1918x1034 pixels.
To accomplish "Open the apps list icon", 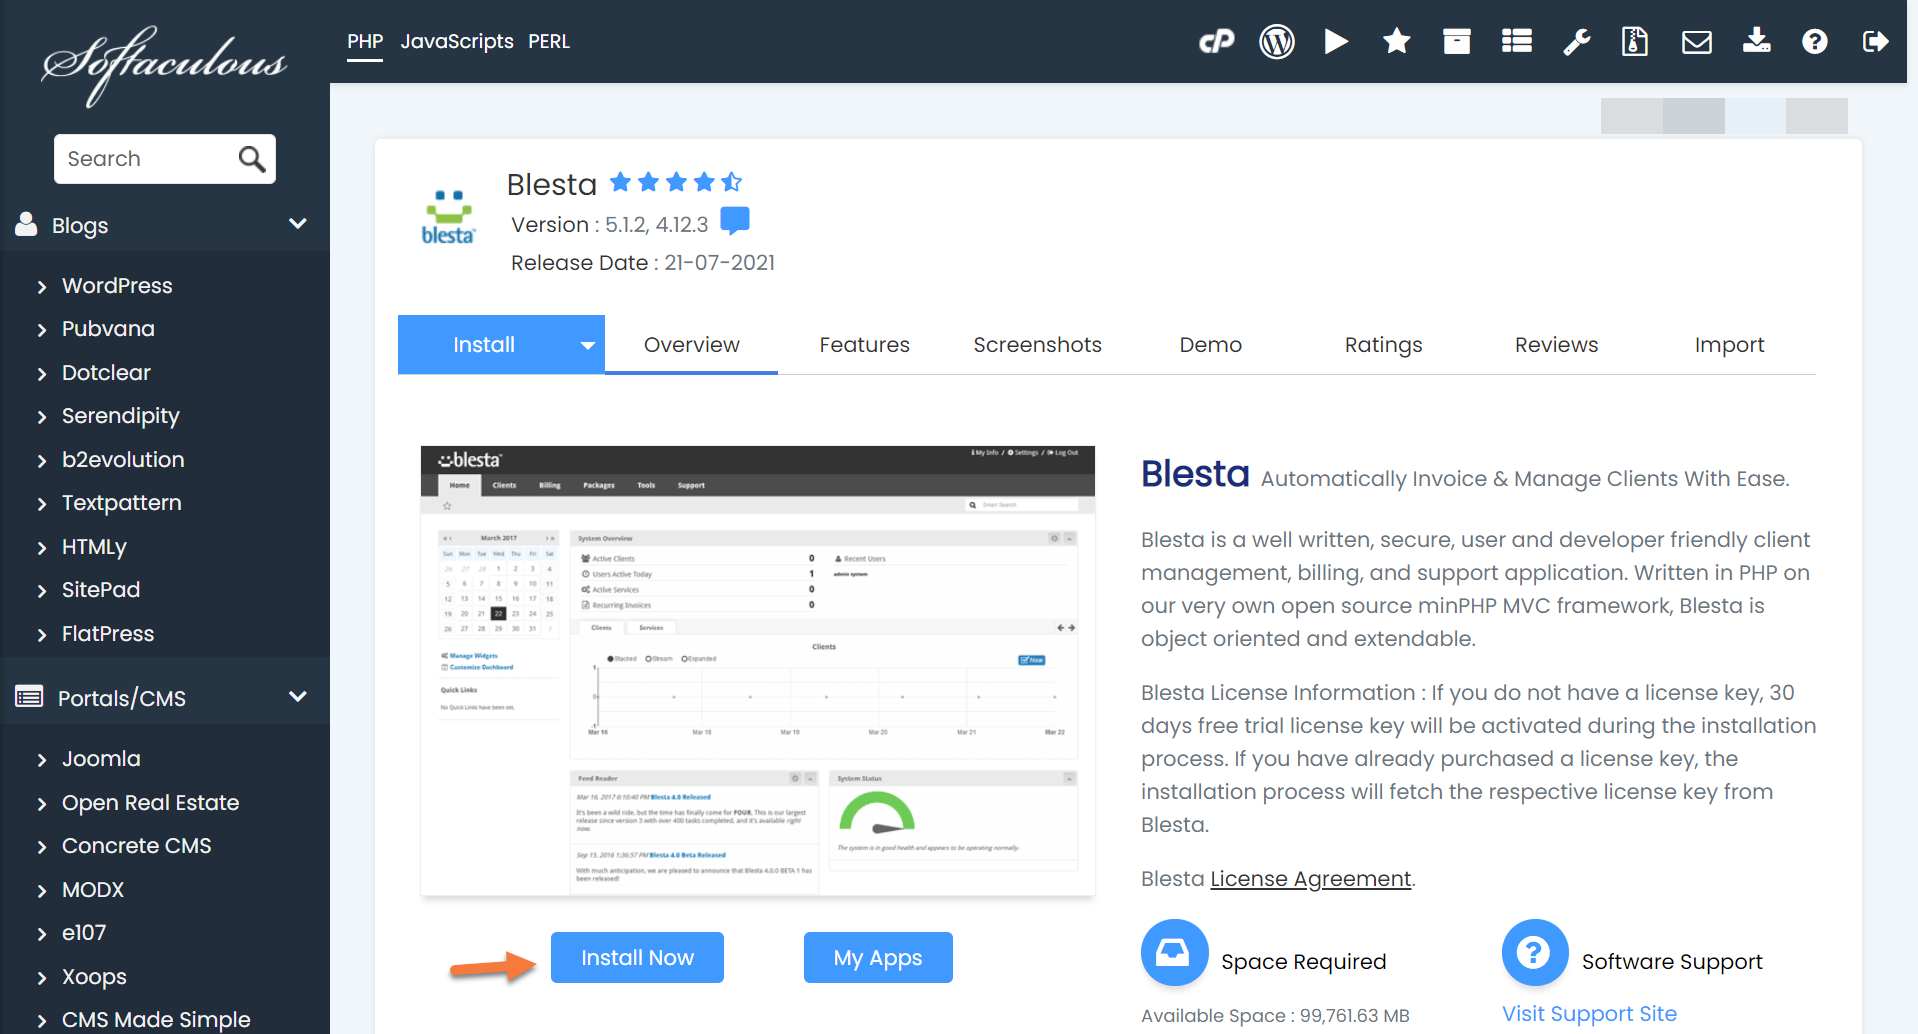I will click(x=1516, y=41).
